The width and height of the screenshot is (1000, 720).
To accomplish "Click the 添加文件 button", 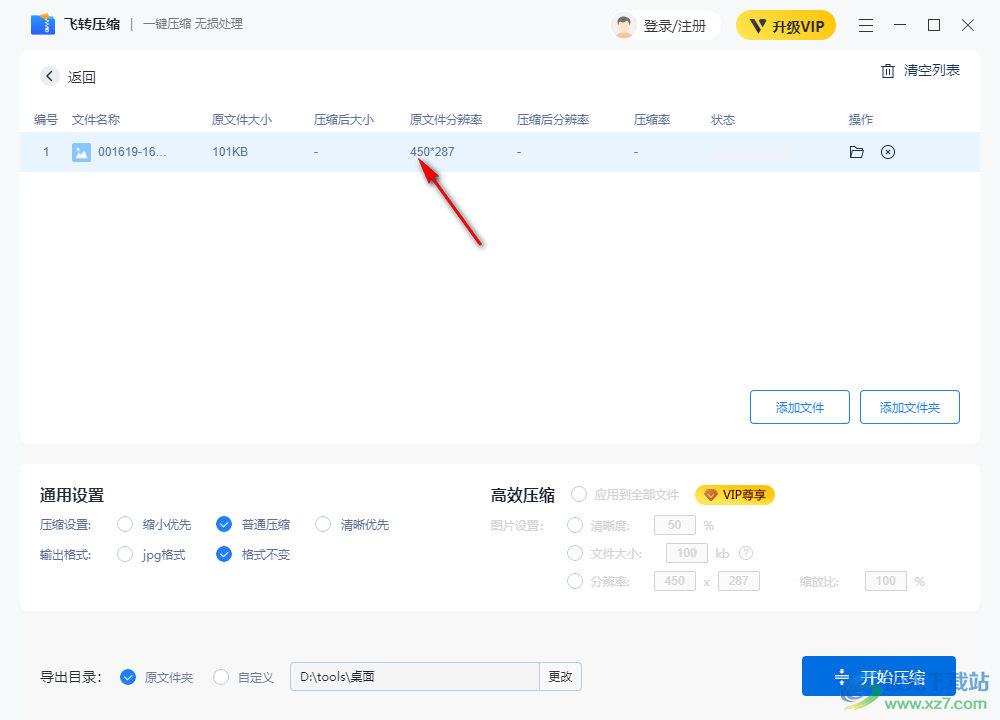I will pos(800,407).
